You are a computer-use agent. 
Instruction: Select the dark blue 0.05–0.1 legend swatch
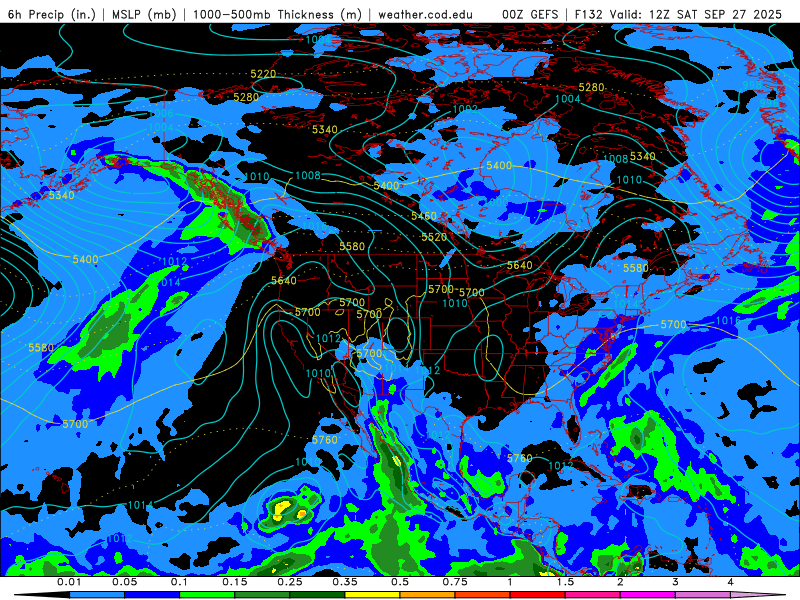pos(152,595)
